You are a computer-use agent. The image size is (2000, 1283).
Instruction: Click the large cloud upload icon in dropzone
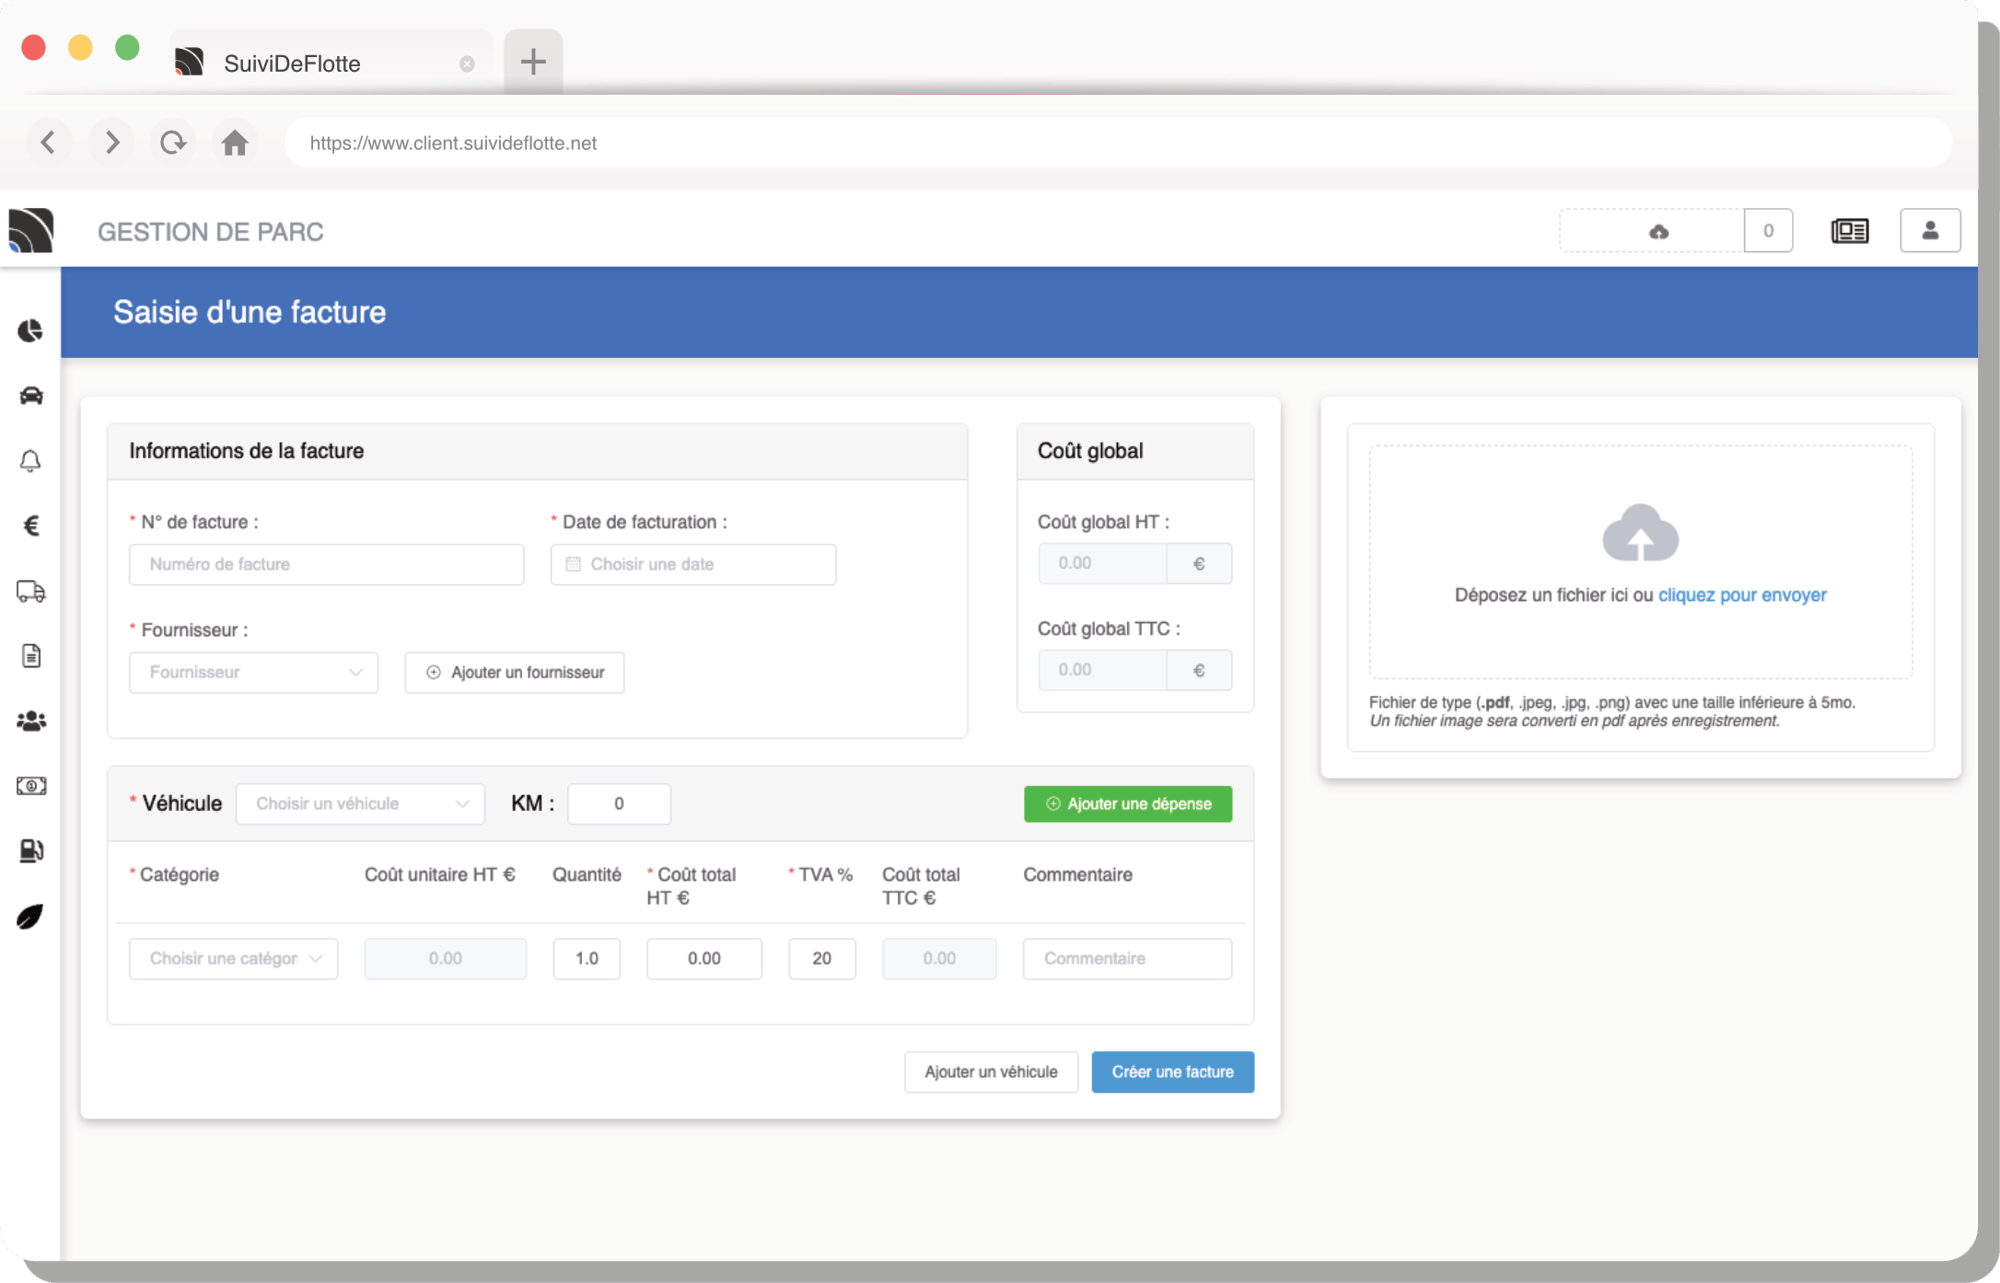tap(1640, 532)
